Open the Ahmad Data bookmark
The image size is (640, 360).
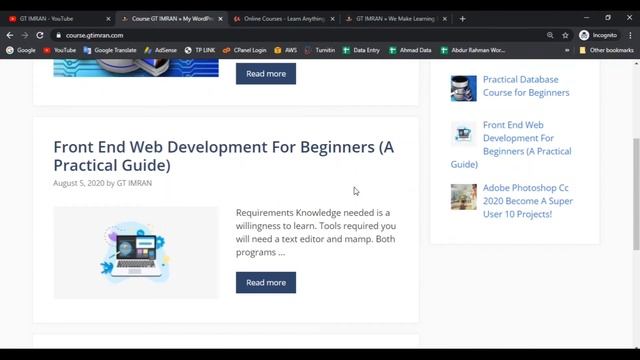pyautogui.click(x=410, y=50)
